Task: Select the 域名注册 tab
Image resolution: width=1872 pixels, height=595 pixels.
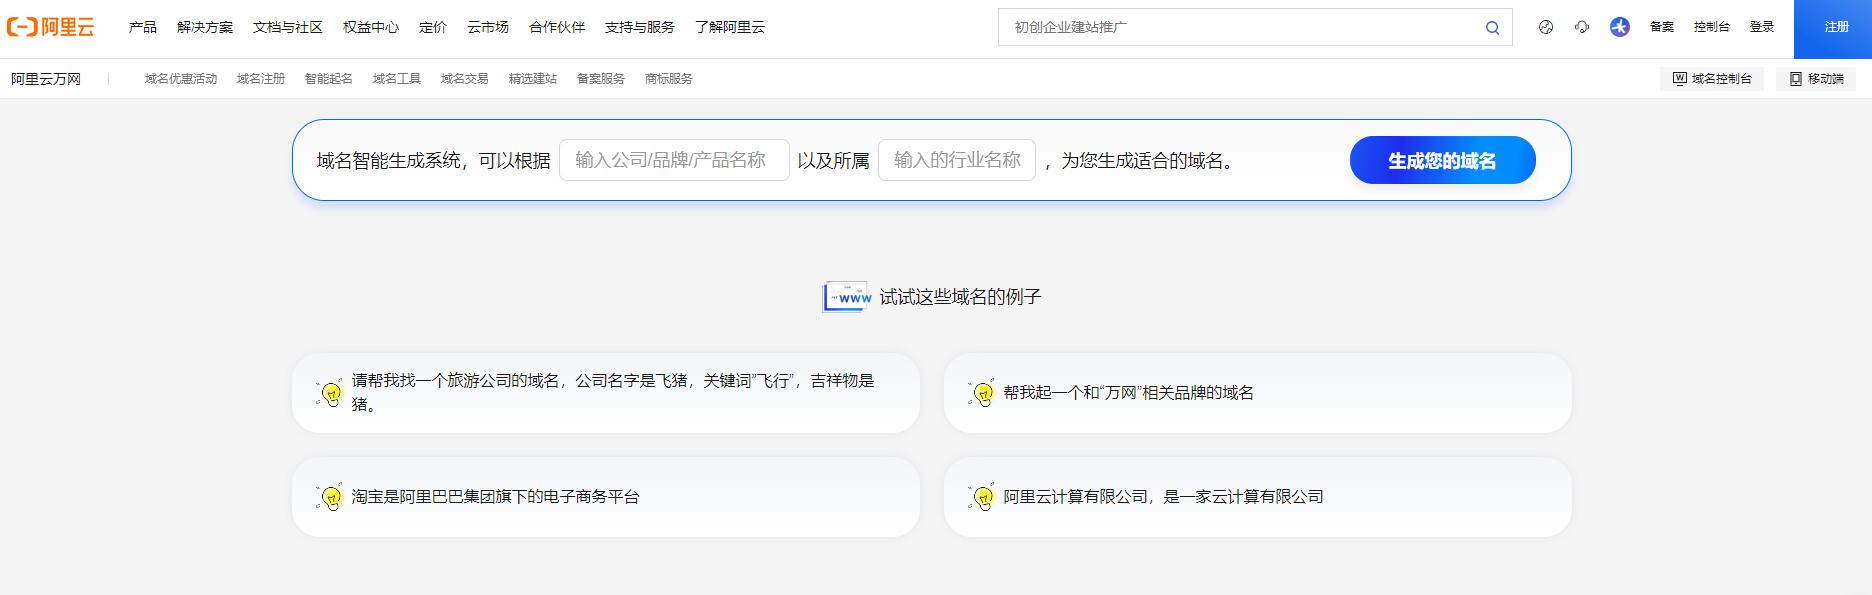Action: (261, 79)
